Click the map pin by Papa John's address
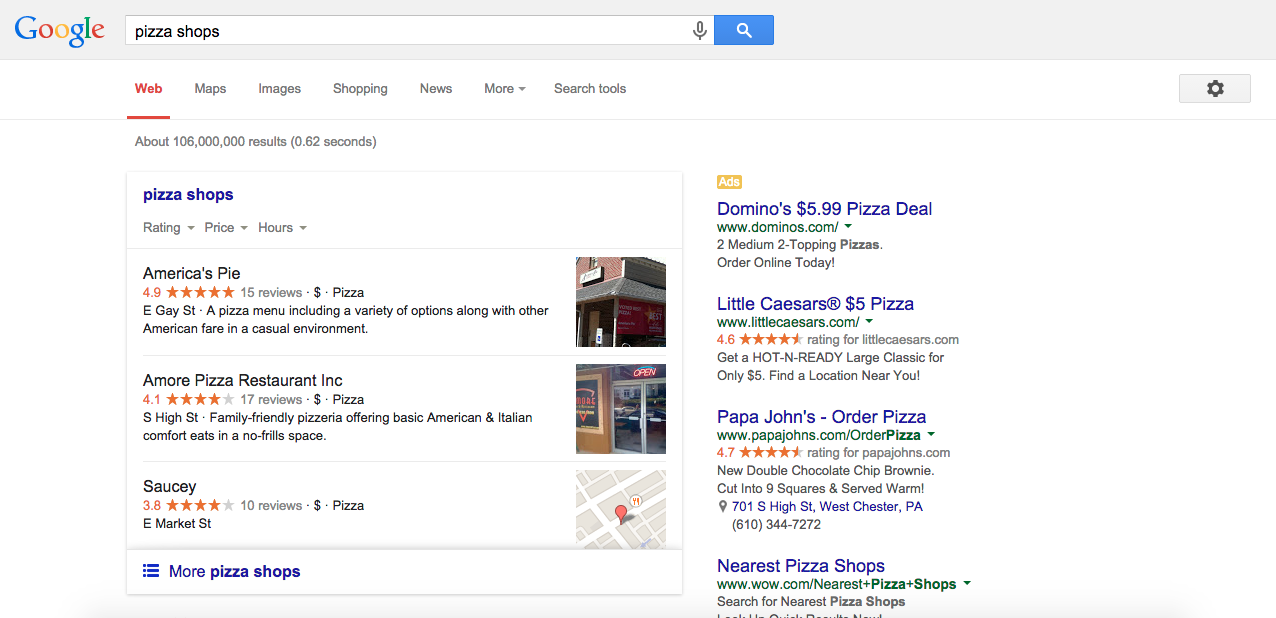 pyautogui.click(x=723, y=507)
